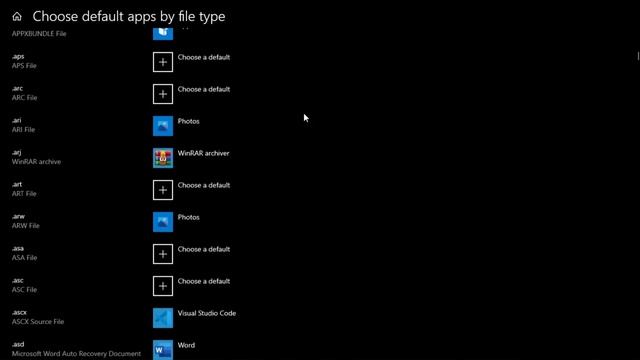Select the .ari extension text

(16, 120)
